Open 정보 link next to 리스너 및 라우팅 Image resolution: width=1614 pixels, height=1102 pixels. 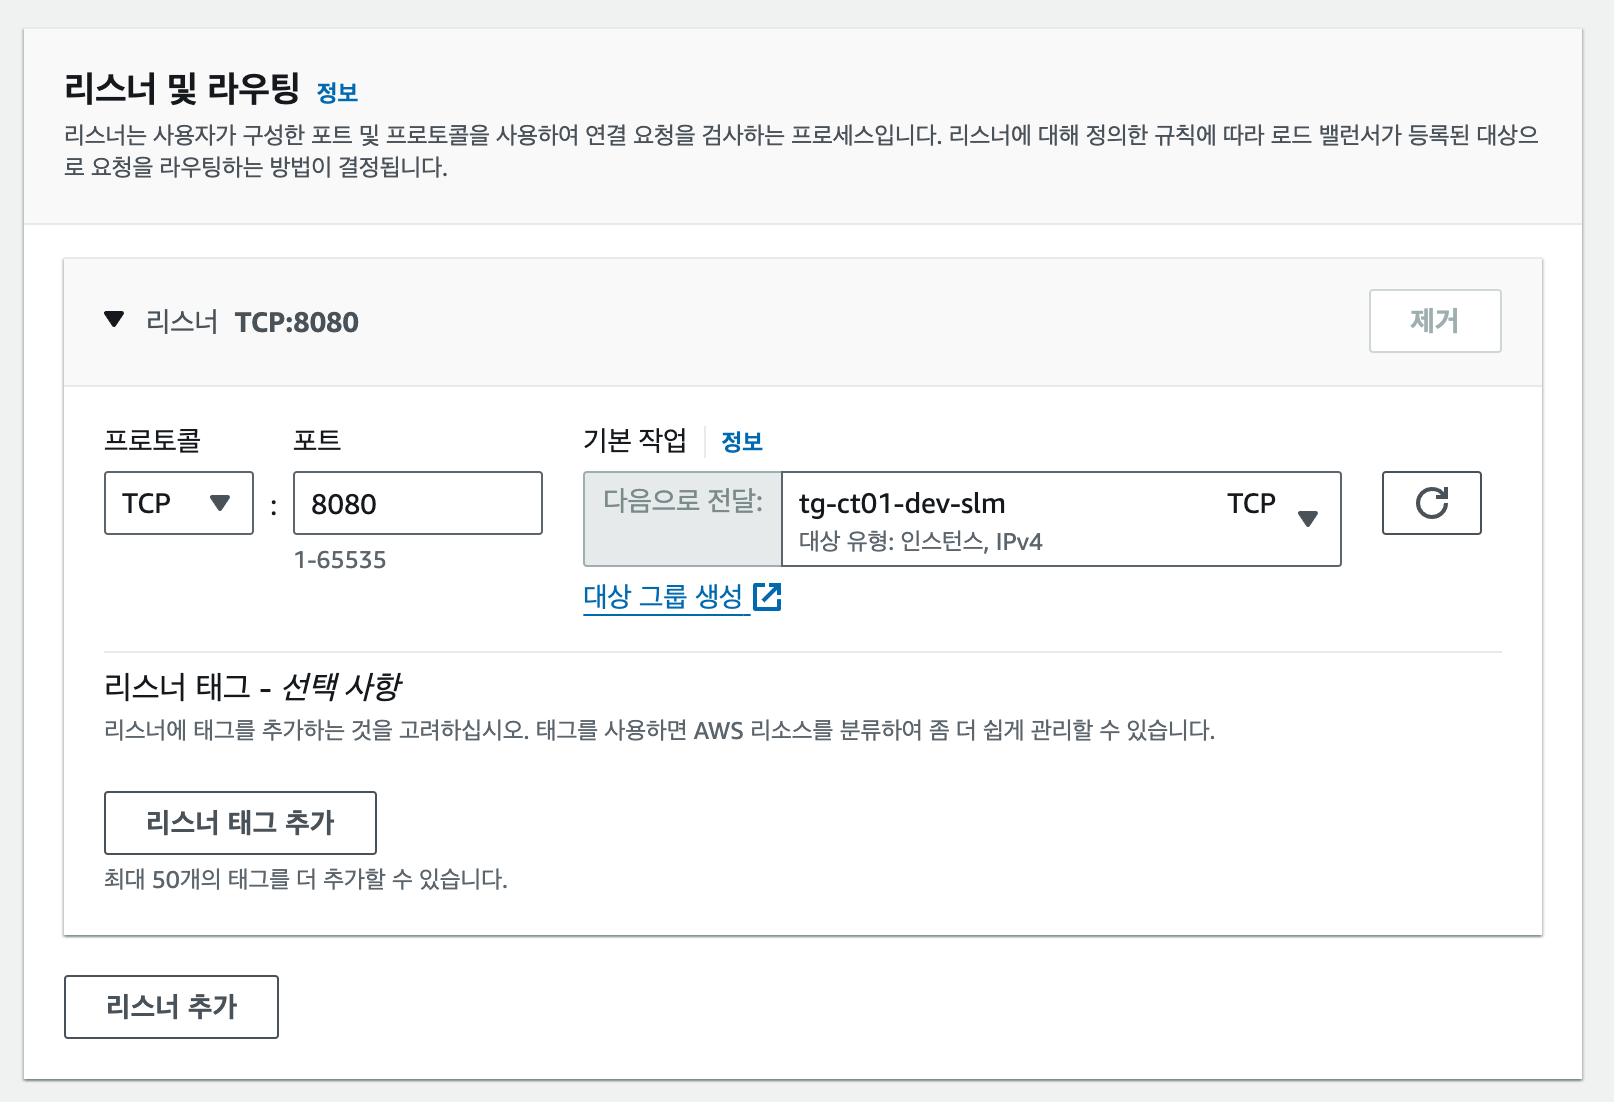tap(337, 93)
